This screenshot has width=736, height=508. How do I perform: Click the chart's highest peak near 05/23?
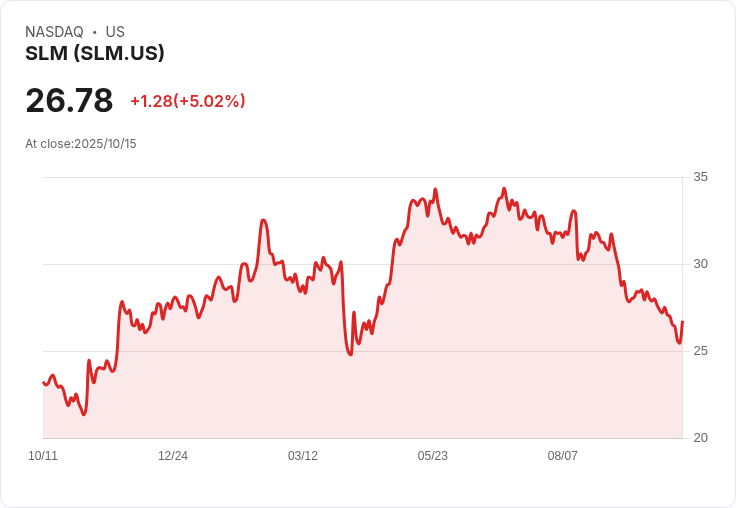(x=435, y=189)
